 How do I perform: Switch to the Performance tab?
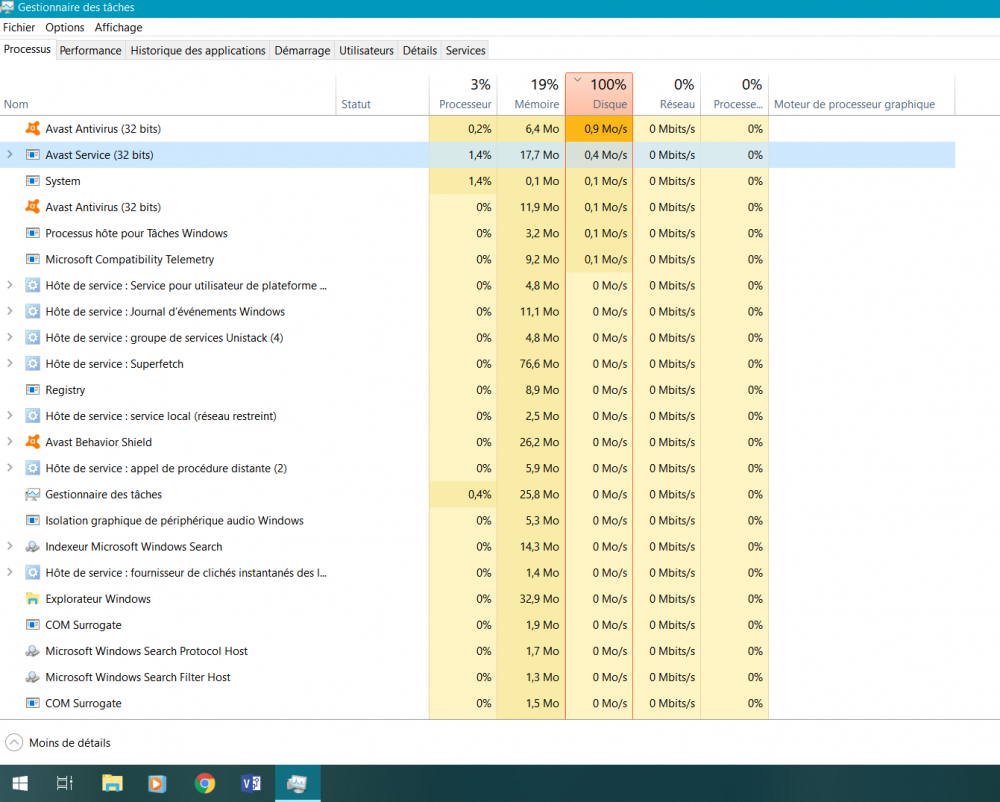tap(90, 51)
